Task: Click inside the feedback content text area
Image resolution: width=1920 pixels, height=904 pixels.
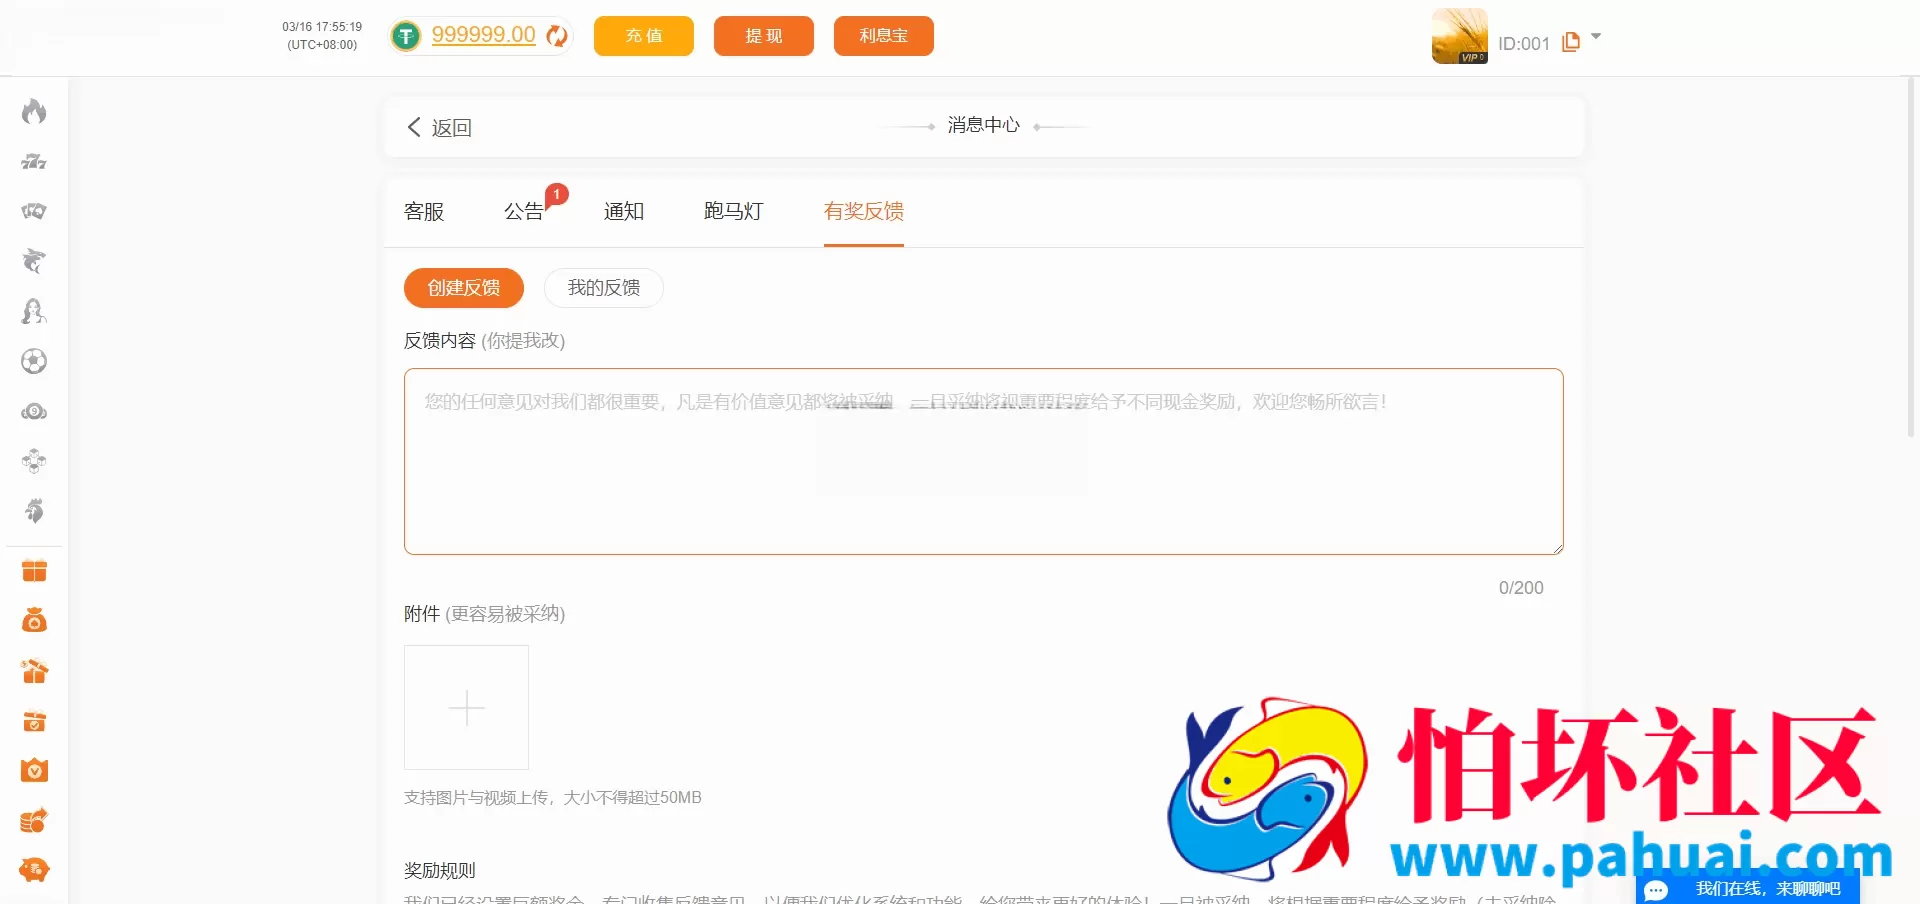Action: click(984, 461)
